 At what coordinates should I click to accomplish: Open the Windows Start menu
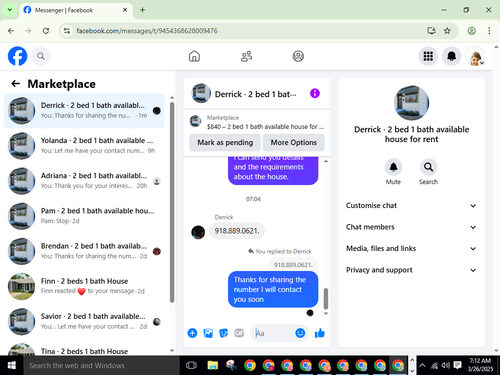point(11,365)
